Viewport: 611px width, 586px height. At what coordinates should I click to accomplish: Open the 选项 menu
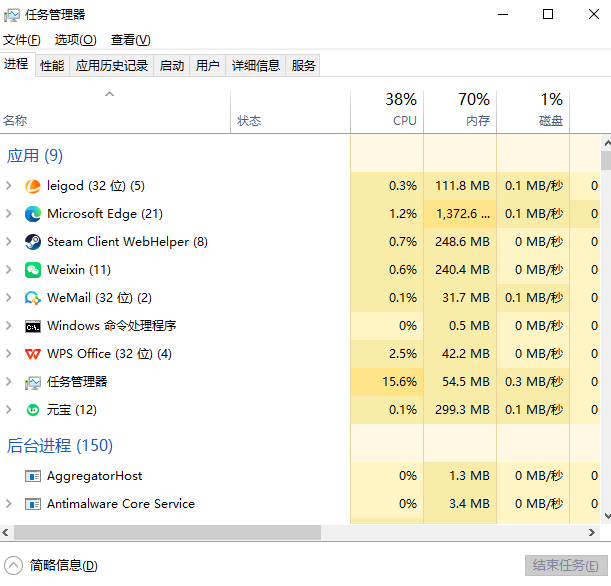[75, 40]
